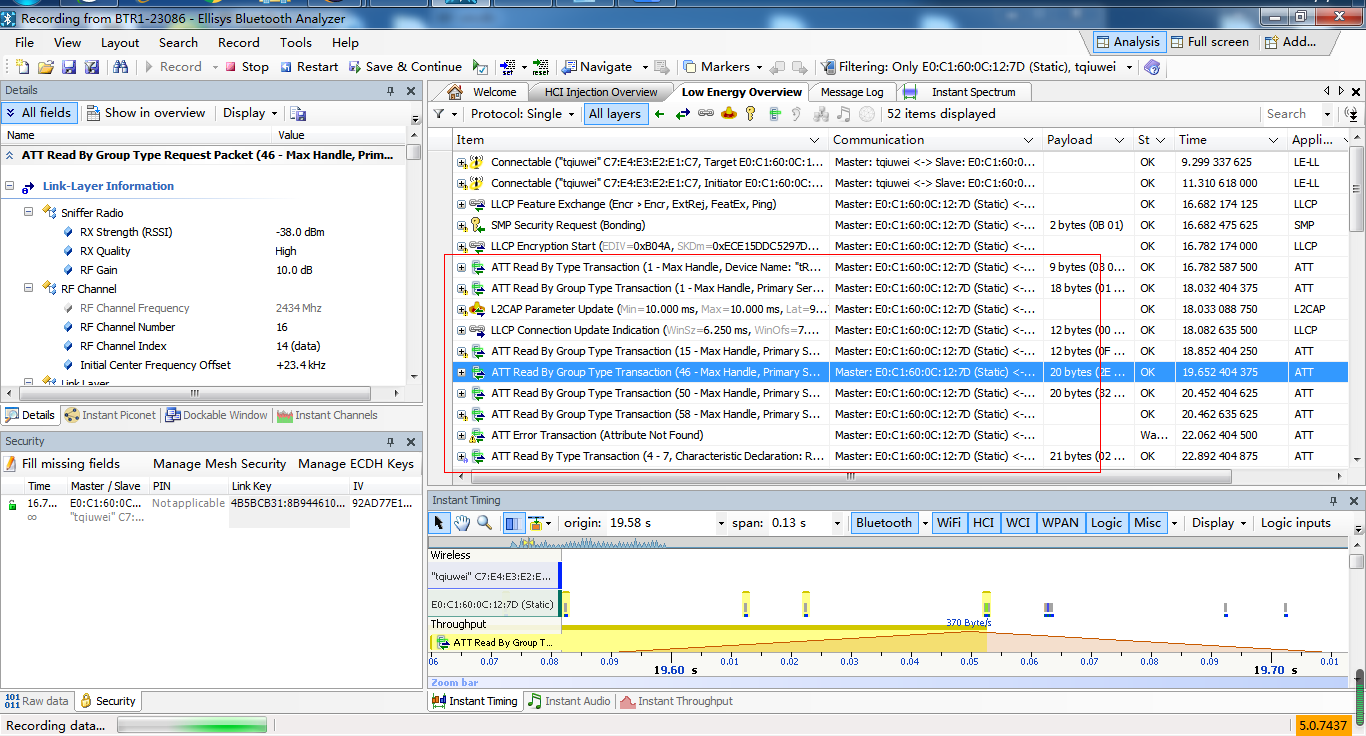Click the New file toolbar icon
Image resolution: width=1366 pixels, height=736 pixels.
click(23, 67)
